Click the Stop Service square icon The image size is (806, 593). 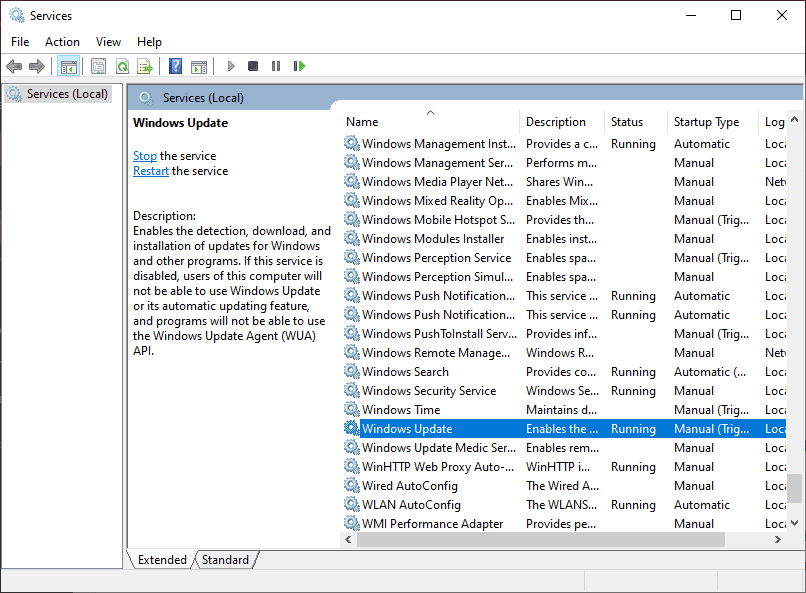tap(253, 66)
